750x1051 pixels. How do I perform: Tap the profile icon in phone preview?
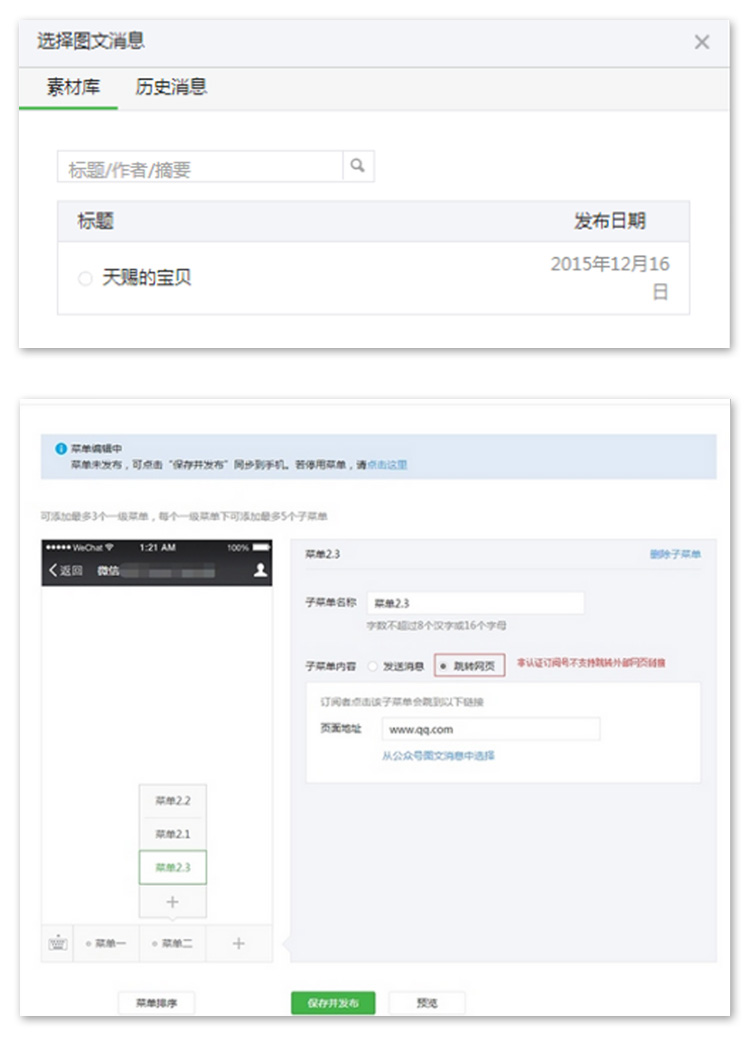click(260, 570)
